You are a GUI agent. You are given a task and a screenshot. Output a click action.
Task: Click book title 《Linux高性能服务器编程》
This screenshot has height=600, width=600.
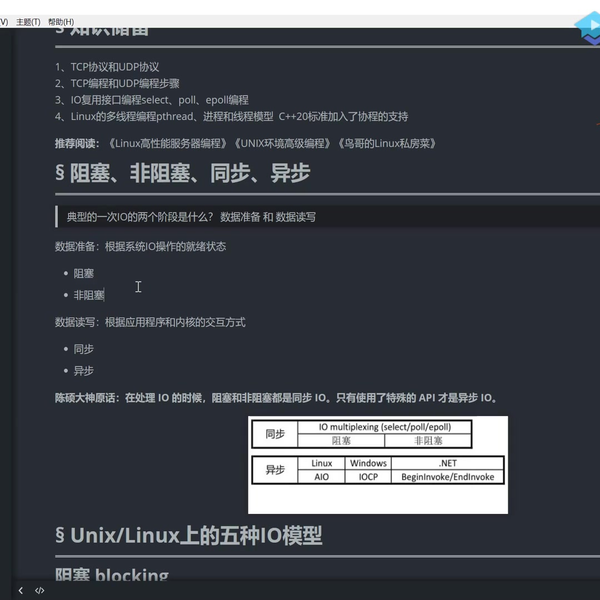pos(167,143)
